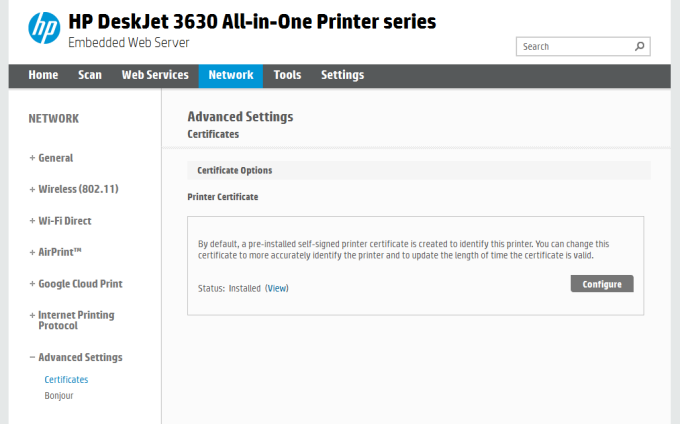
Task: Switch to the Scan tab
Action: pyautogui.click(x=90, y=75)
